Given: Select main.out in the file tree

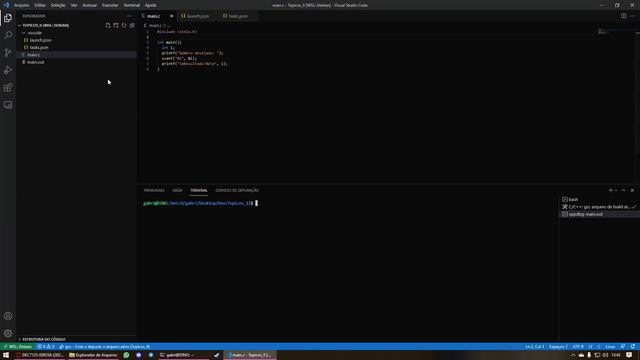Looking at the screenshot, I should click(35, 62).
